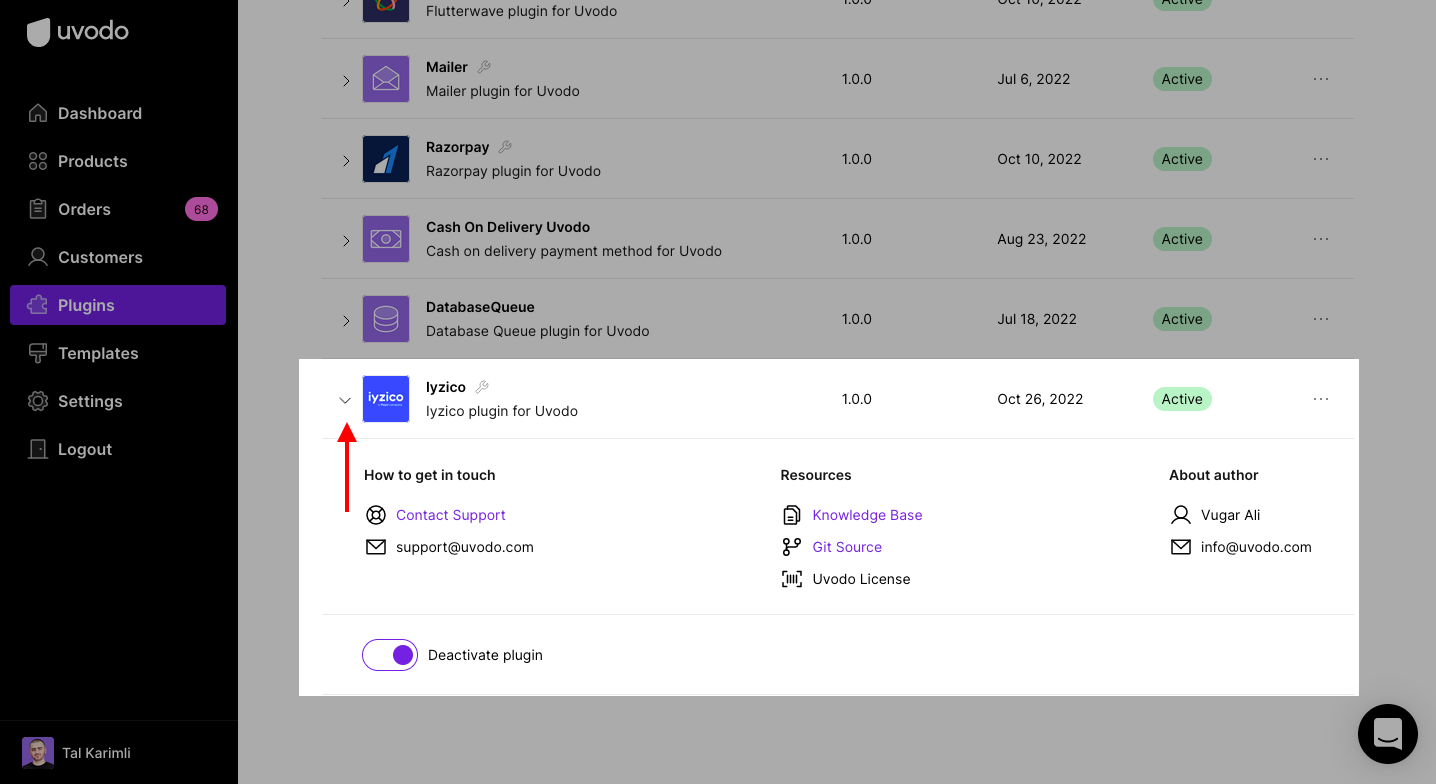1436x784 pixels.
Task: Click the Iyzico version 1.0.0
Action: click(857, 399)
